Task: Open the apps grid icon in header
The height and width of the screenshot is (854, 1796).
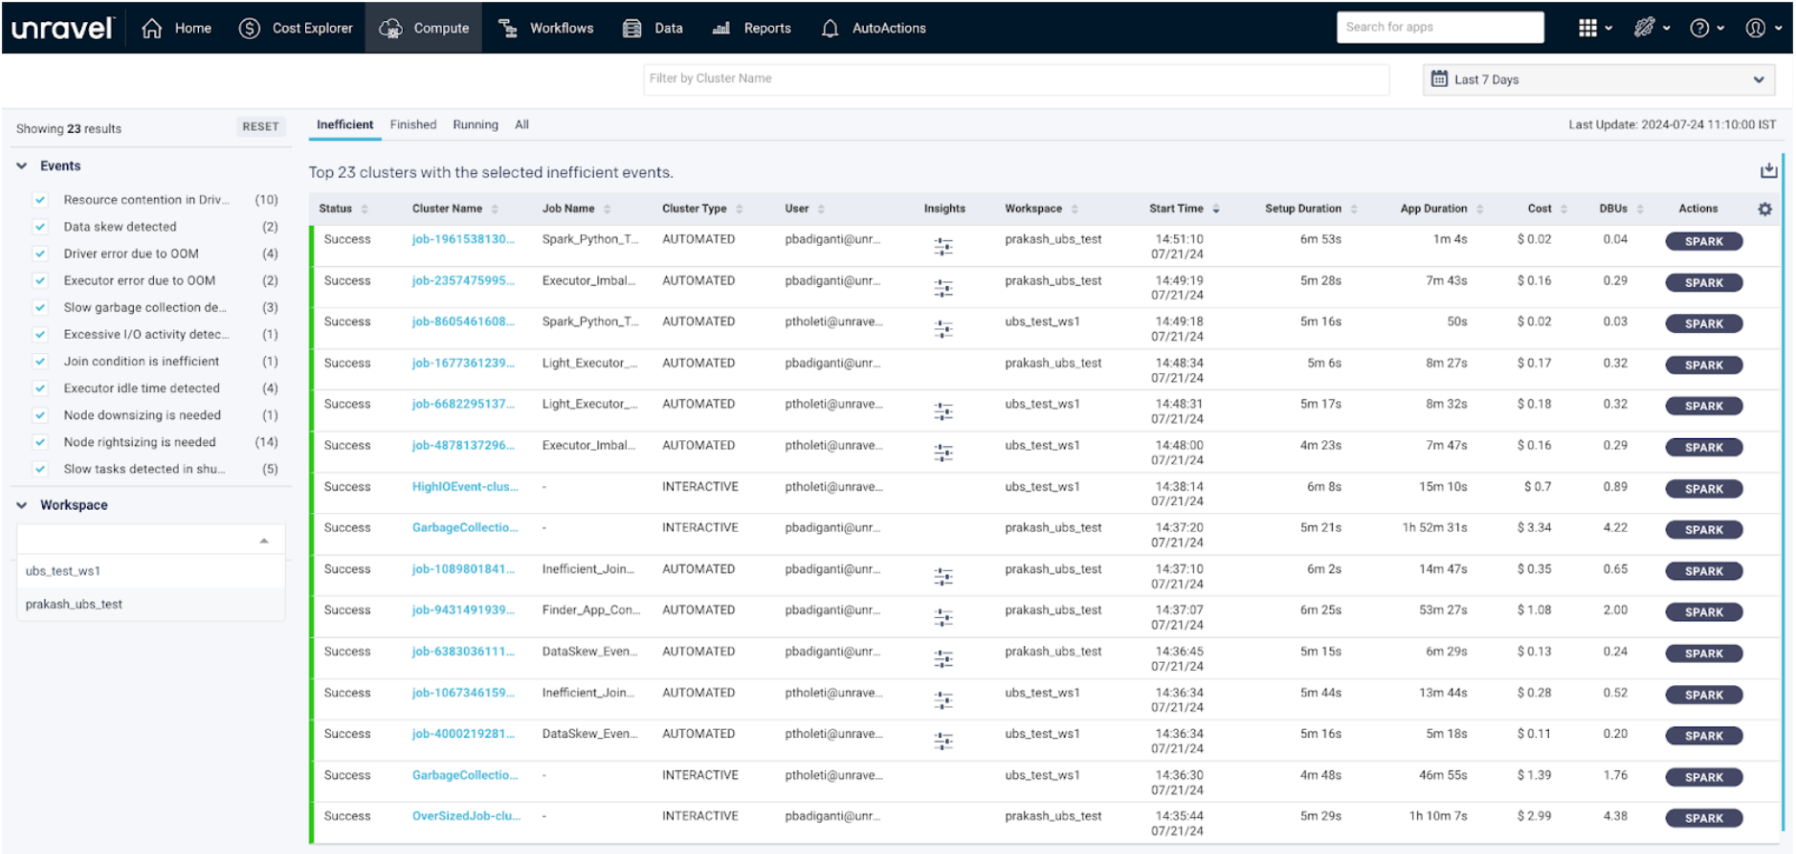Action: [1587, 28]
